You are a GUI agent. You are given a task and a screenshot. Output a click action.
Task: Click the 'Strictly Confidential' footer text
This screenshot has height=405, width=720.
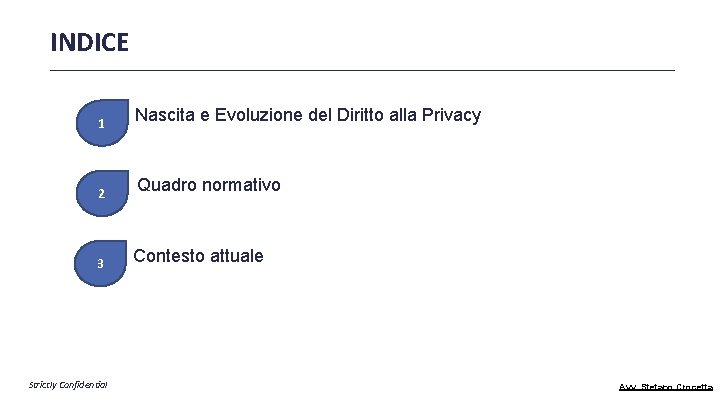68,385
